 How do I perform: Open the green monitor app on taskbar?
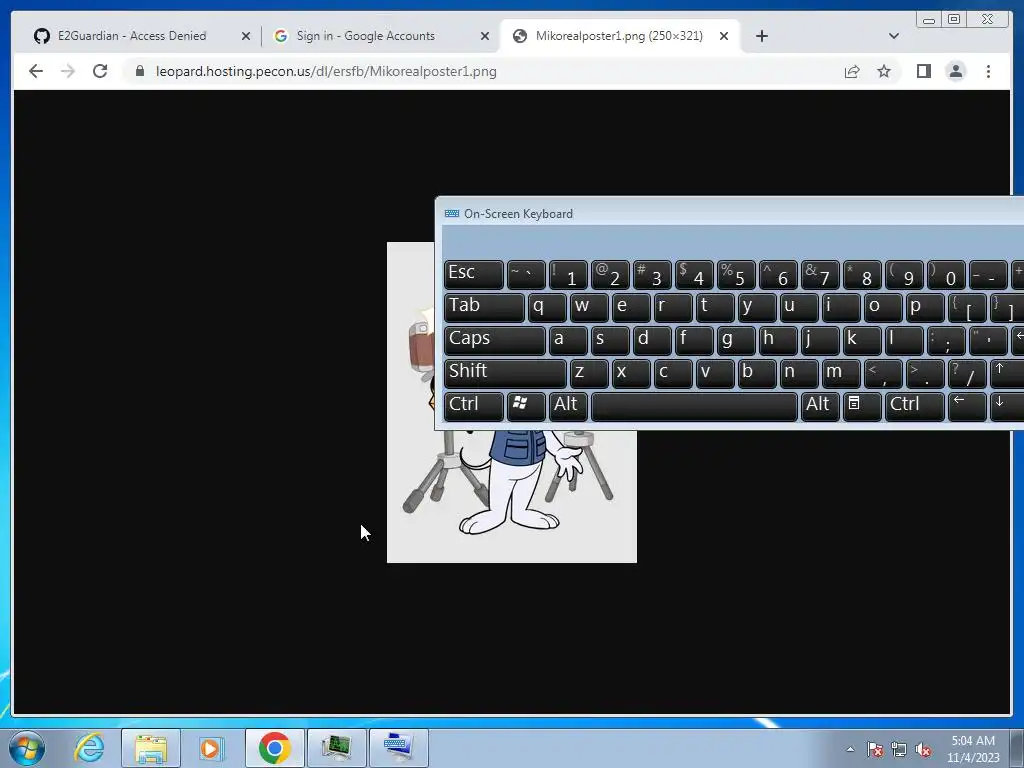click(336, 748)
